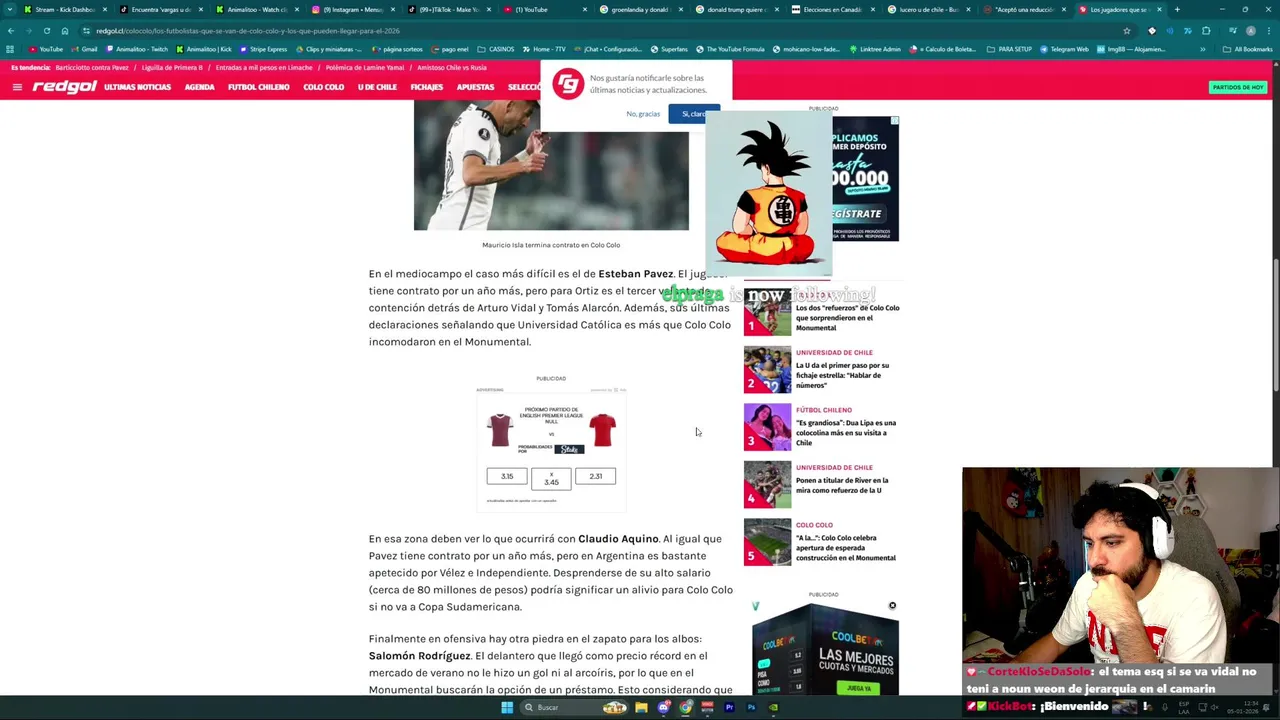Open trending Entradas a mil pesos en Limache
Viewport: 1280px width, 720px height.
tap(264, 68)
